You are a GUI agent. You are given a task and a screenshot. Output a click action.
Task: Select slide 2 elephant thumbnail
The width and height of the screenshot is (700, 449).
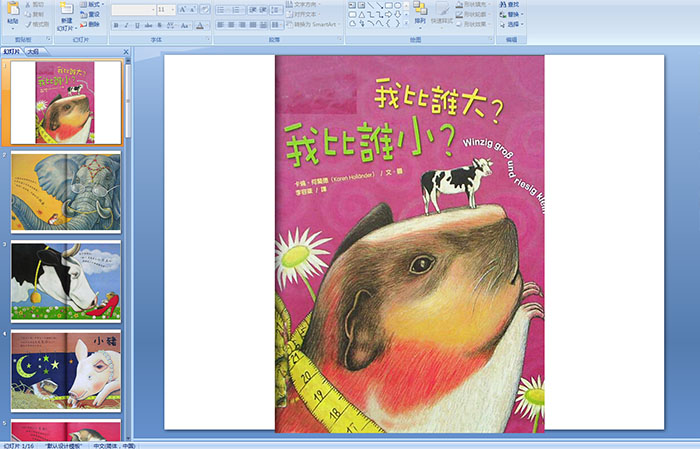click(x=66, y=192)
